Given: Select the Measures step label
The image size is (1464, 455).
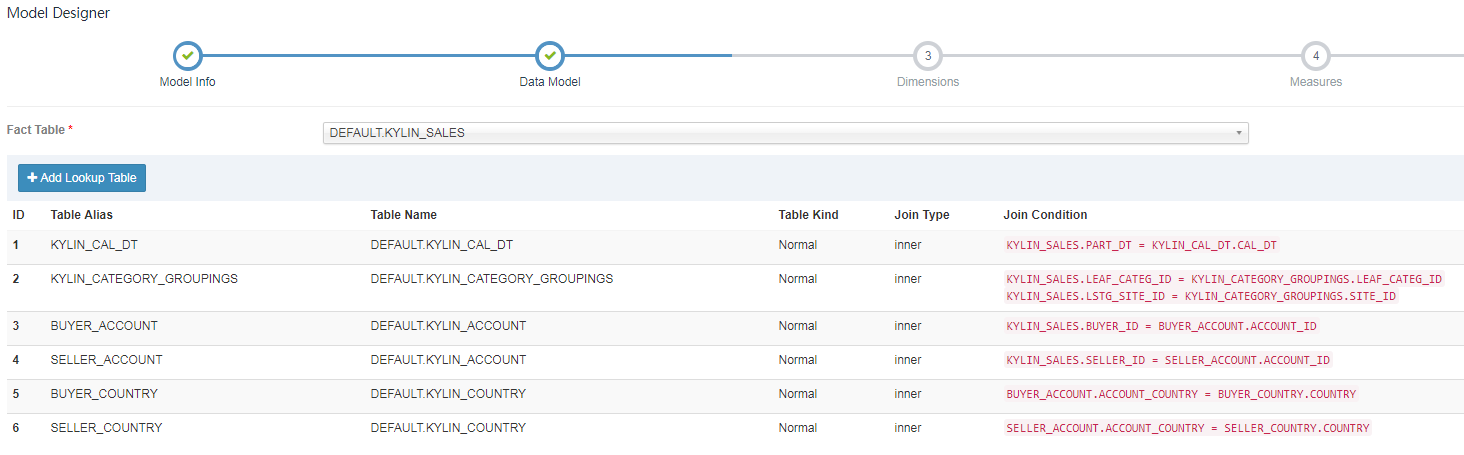Looking at the screenshot, I should (1316, 82).
